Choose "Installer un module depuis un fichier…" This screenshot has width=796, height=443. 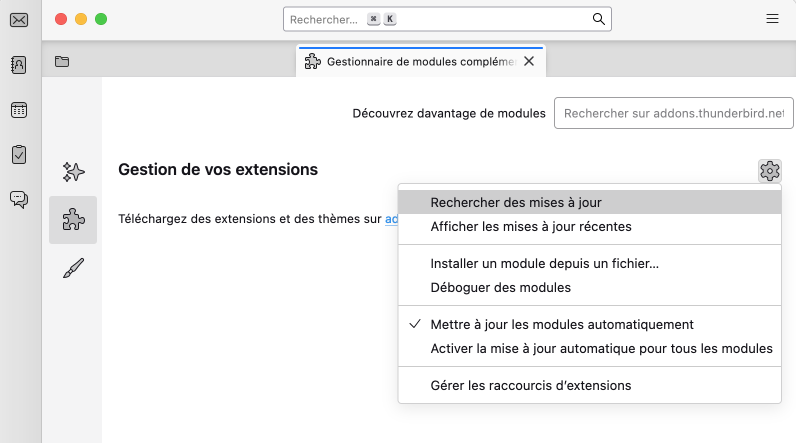point(544,264)
